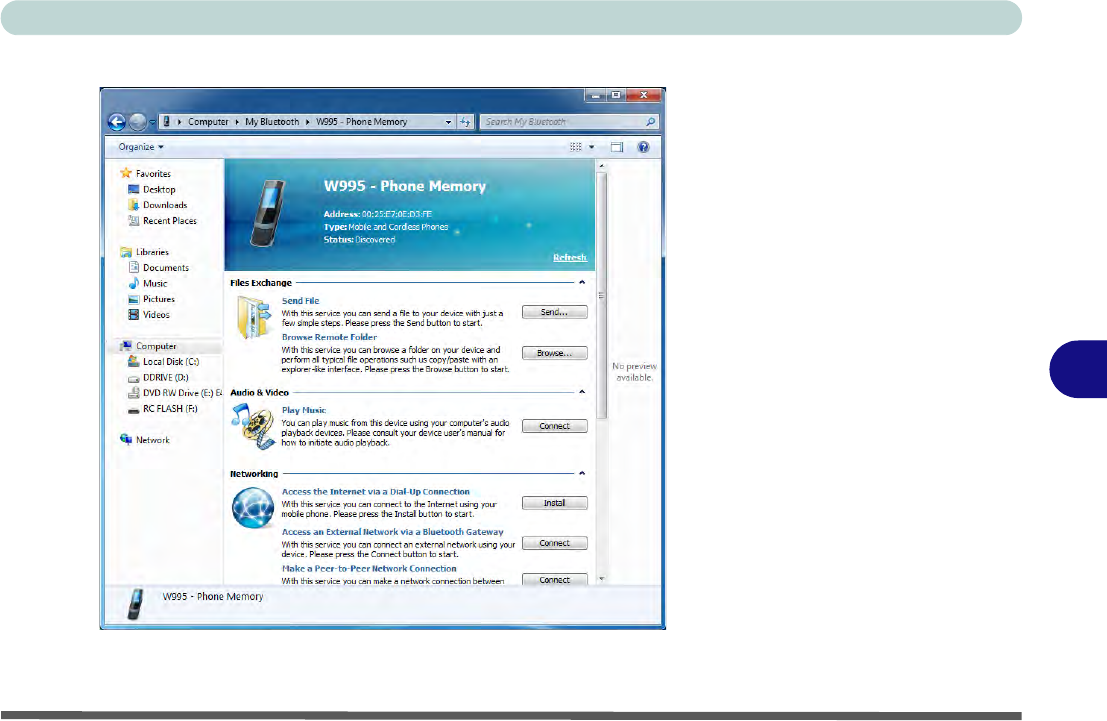Open the address bar history dropdown arrow
The height and width of the screenshot is (721, 1107).
pyautogui.click(x=448, y=122)
